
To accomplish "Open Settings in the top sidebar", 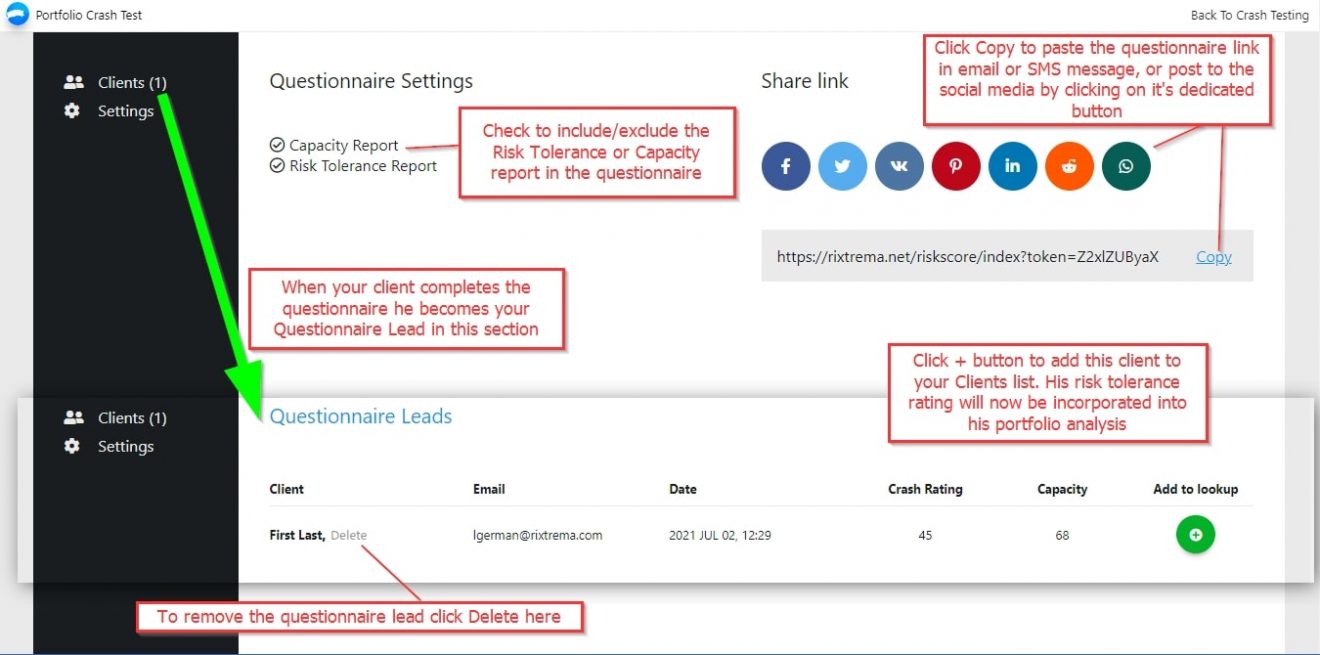I will coord(125,111).
